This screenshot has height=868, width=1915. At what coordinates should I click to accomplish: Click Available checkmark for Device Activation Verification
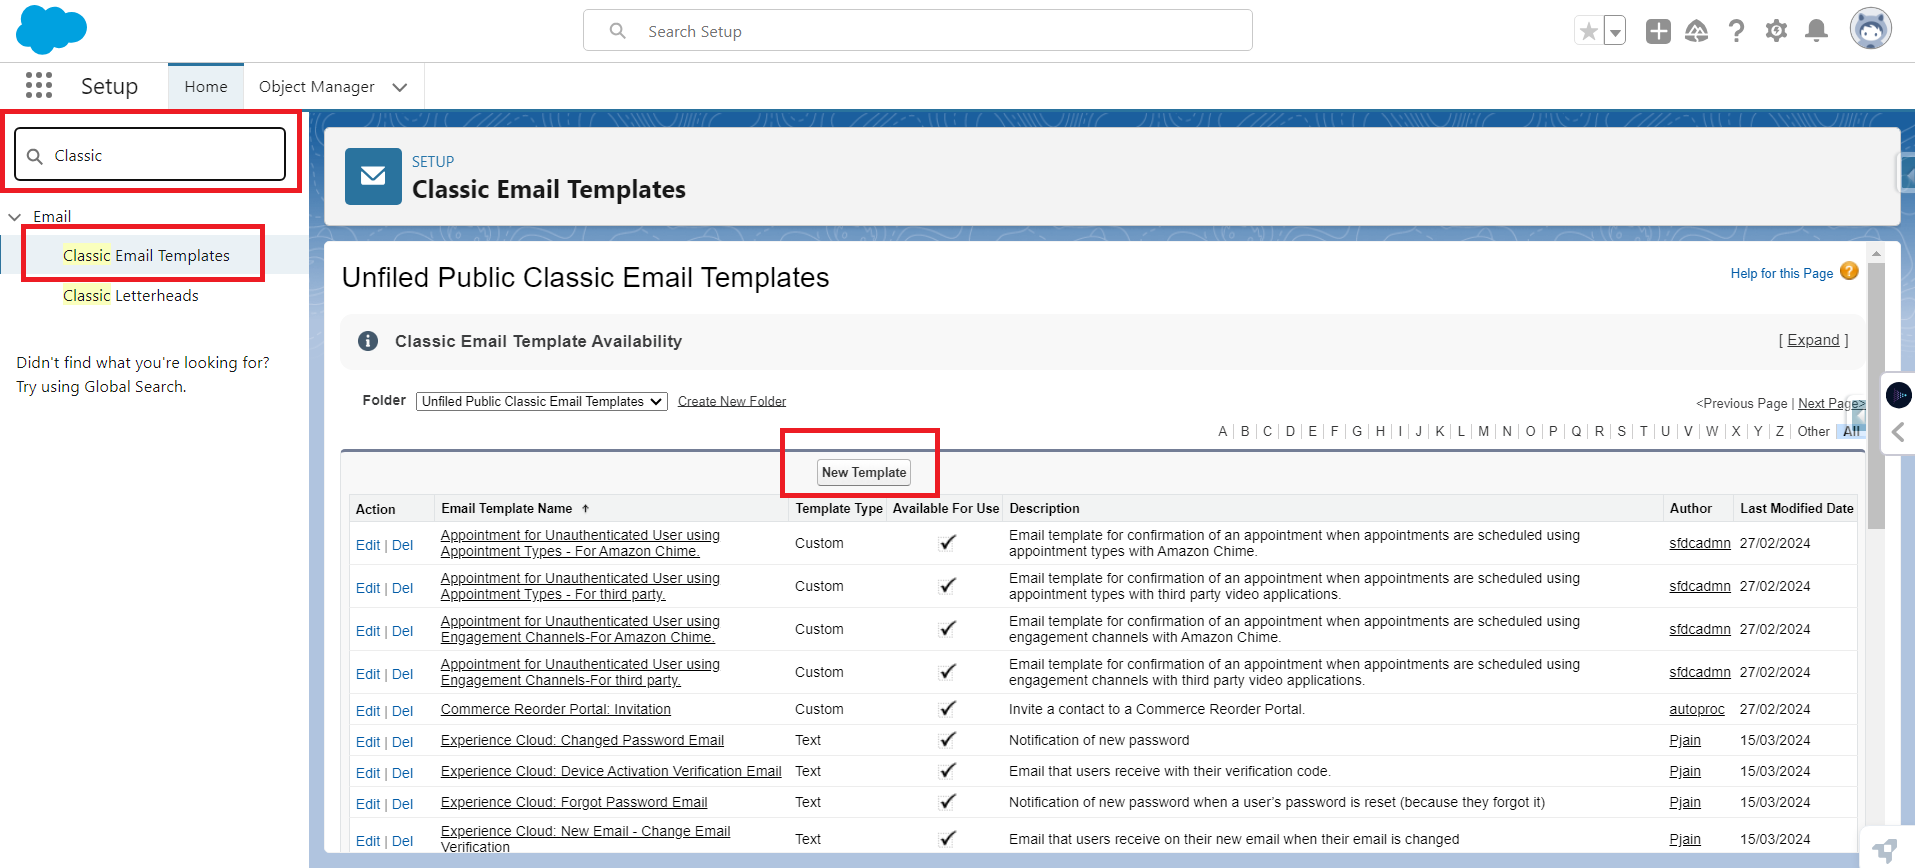946,771
